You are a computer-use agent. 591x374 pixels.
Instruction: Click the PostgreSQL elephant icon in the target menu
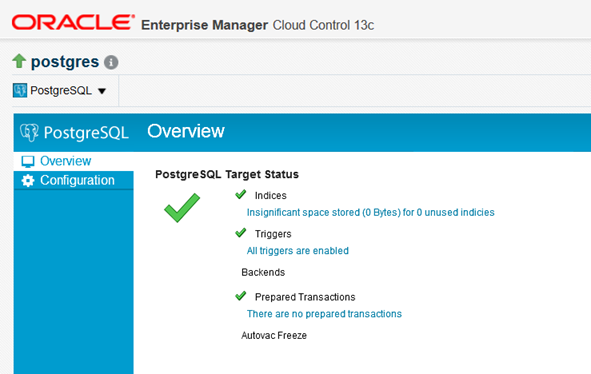pos(20,90)
